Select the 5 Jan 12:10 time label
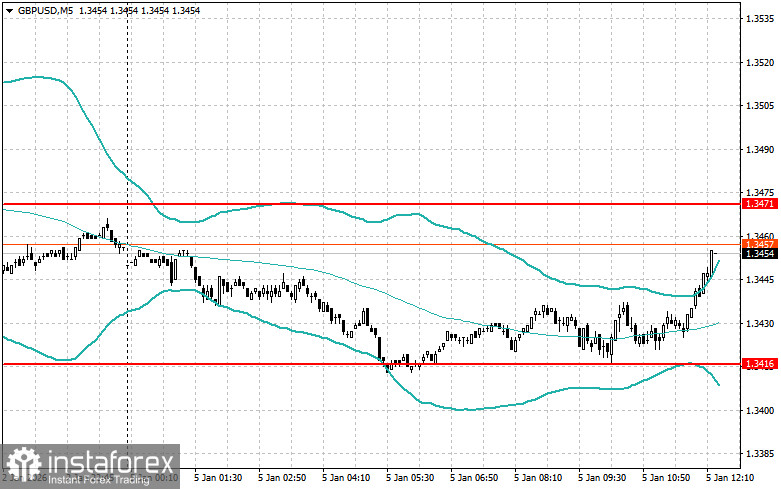Image resolution: width=781 pixels, height=489 pixels. point(730,478)
